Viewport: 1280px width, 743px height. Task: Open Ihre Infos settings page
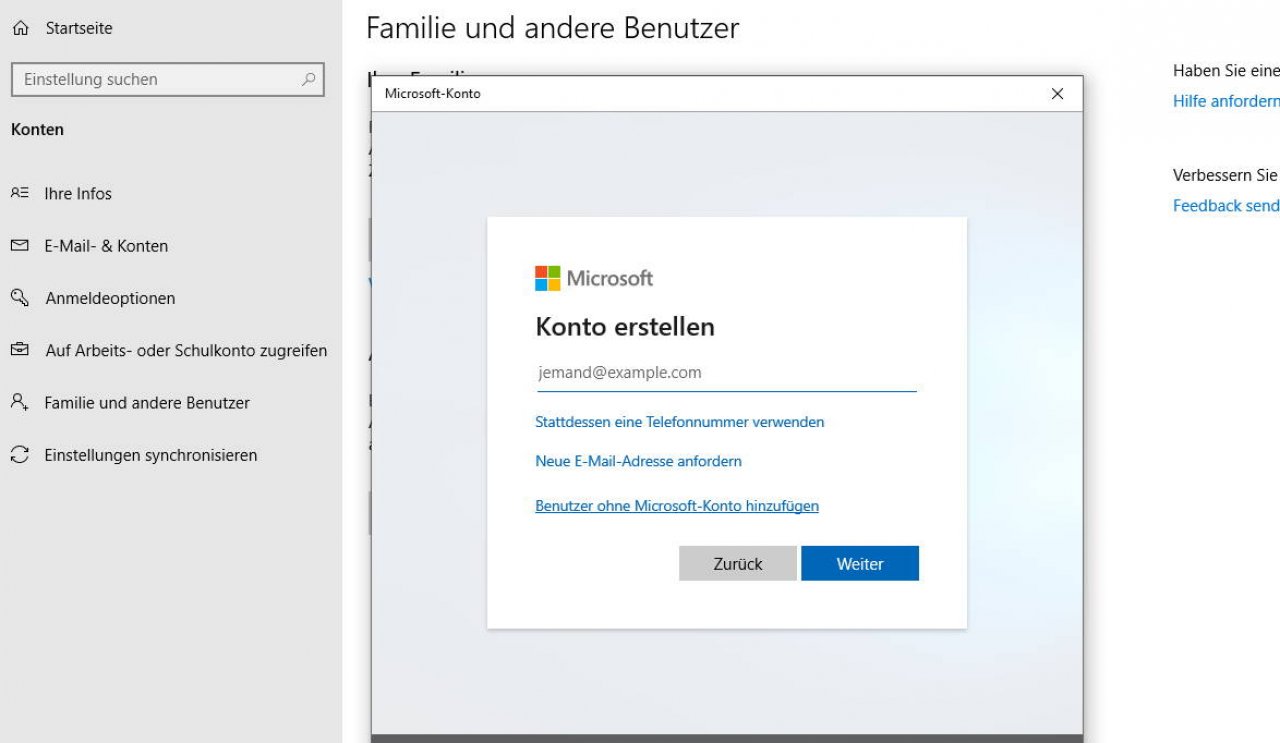tap(78, 193)
